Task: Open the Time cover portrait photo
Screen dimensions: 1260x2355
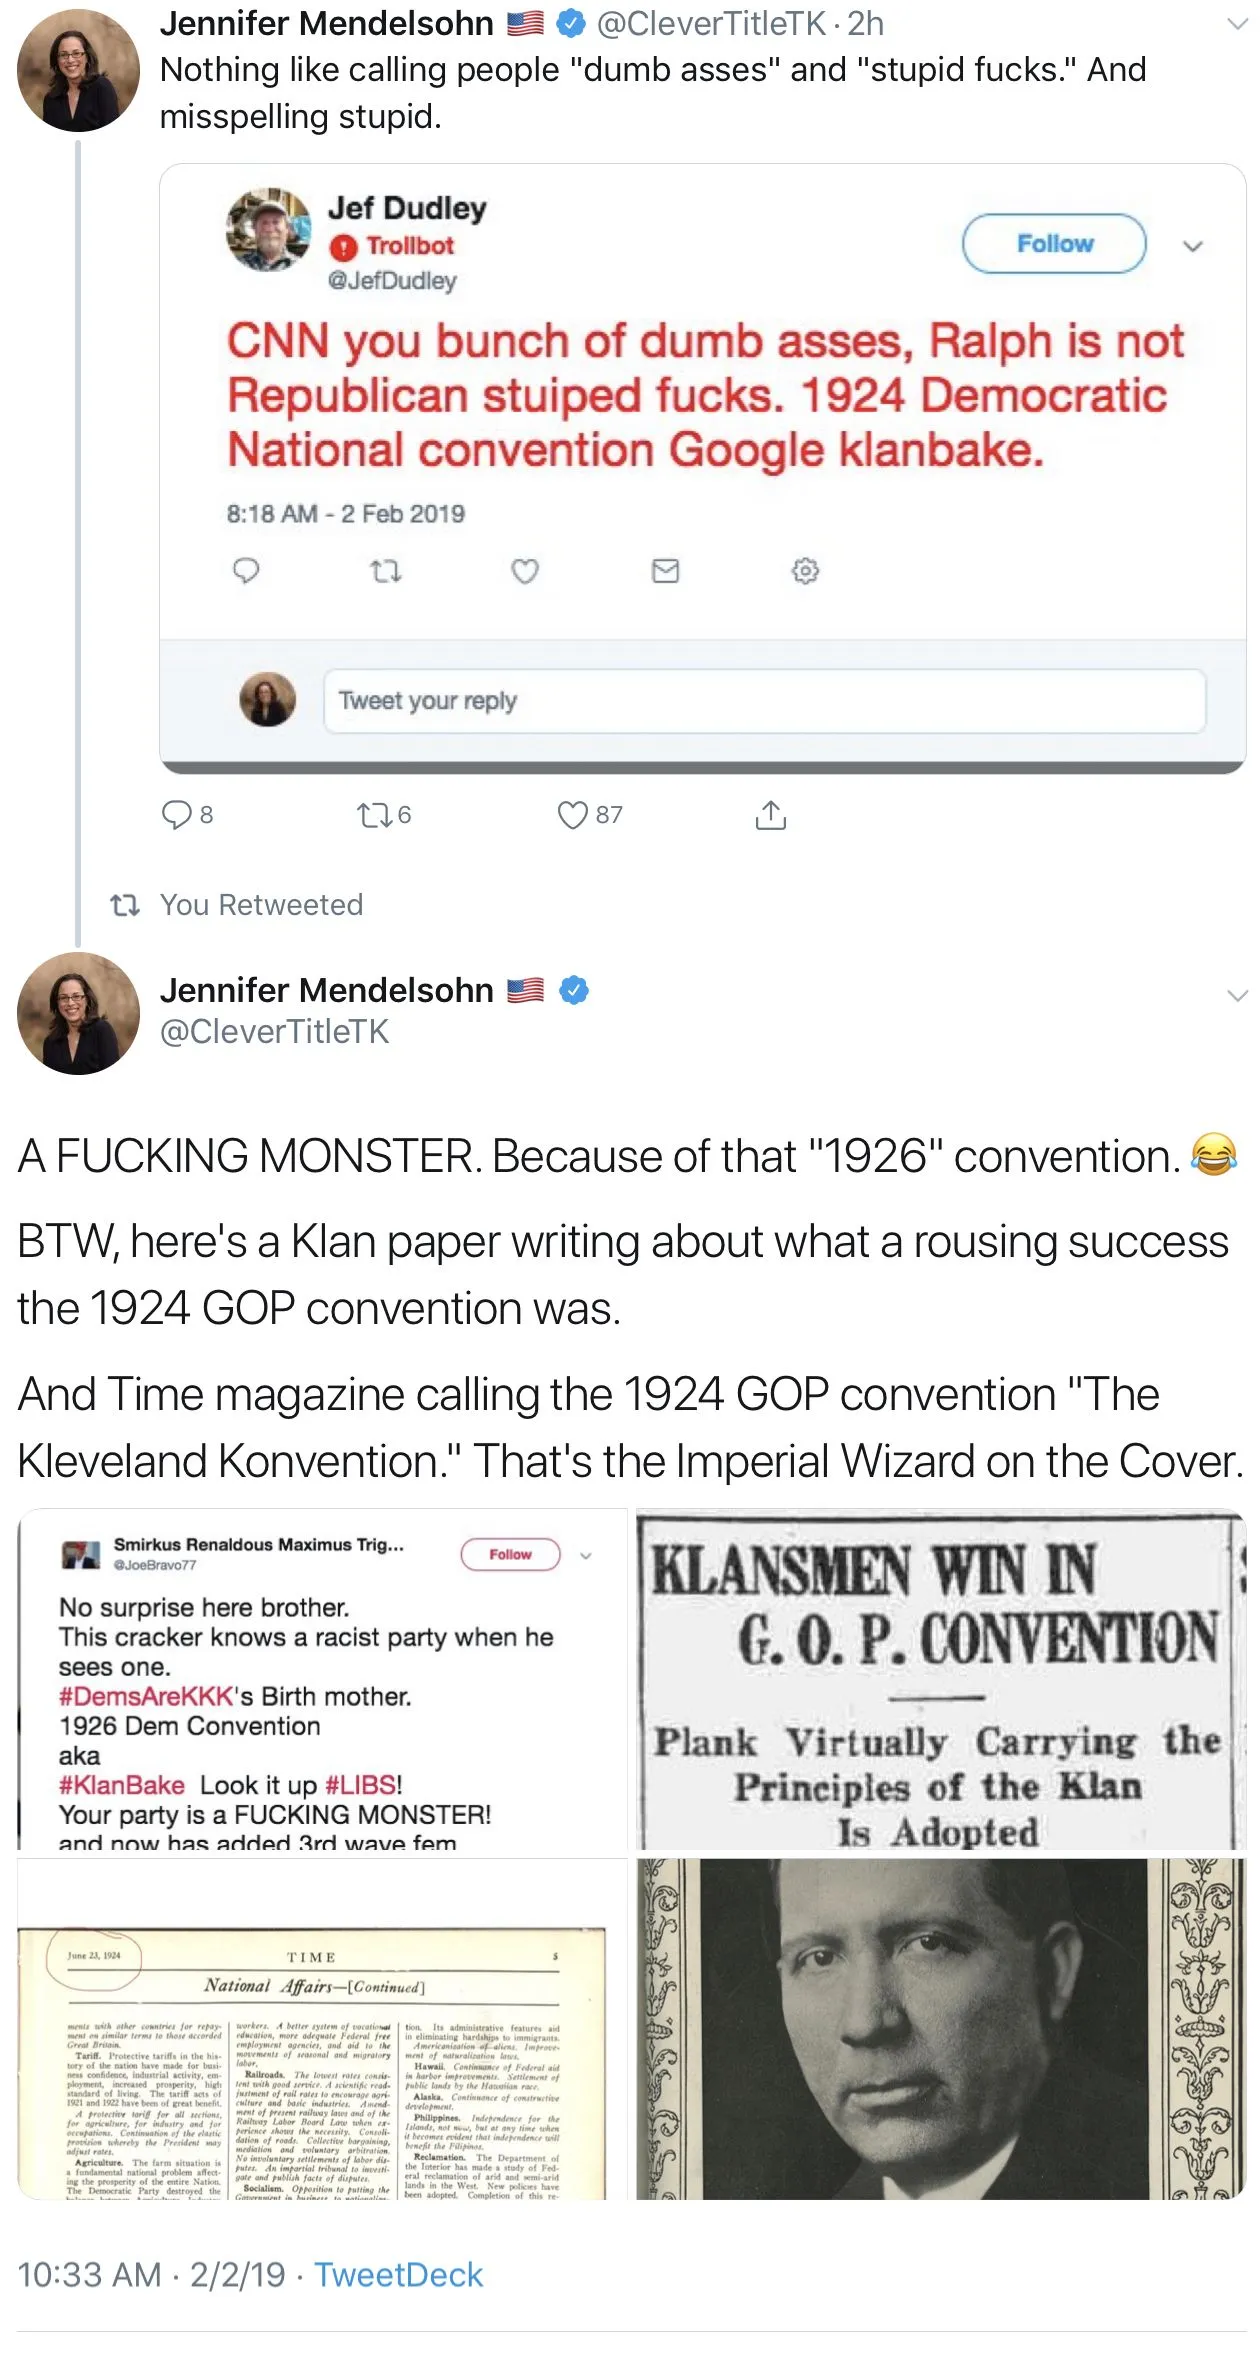Action: [940, 2028]
